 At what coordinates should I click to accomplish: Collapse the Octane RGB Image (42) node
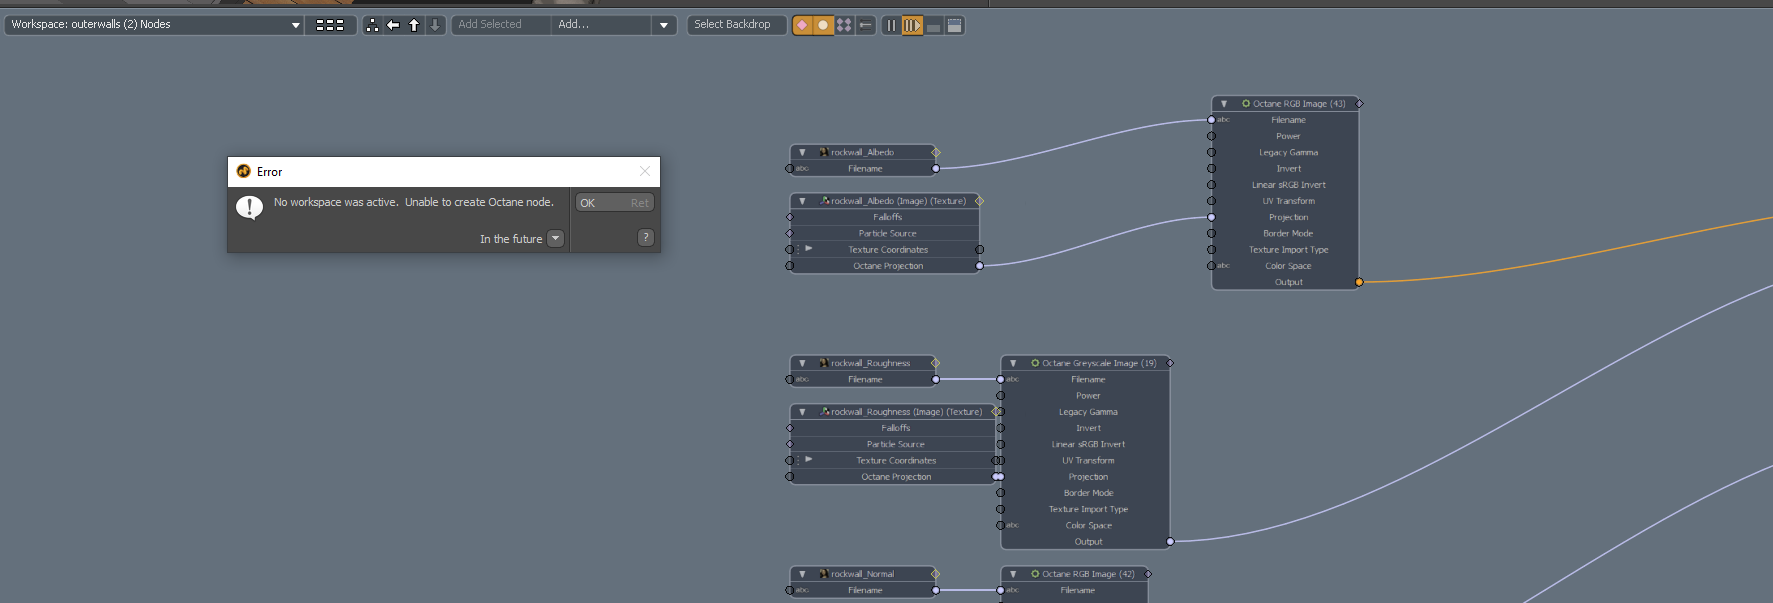point(1012,574)
